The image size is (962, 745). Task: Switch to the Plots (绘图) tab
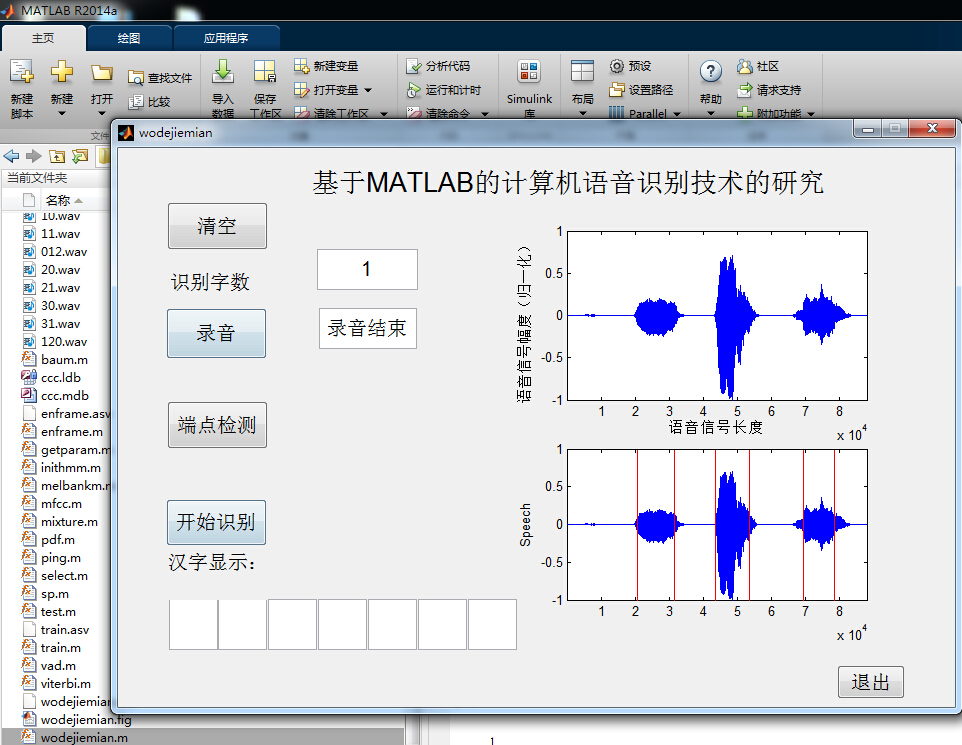click(x=129, y=38)
